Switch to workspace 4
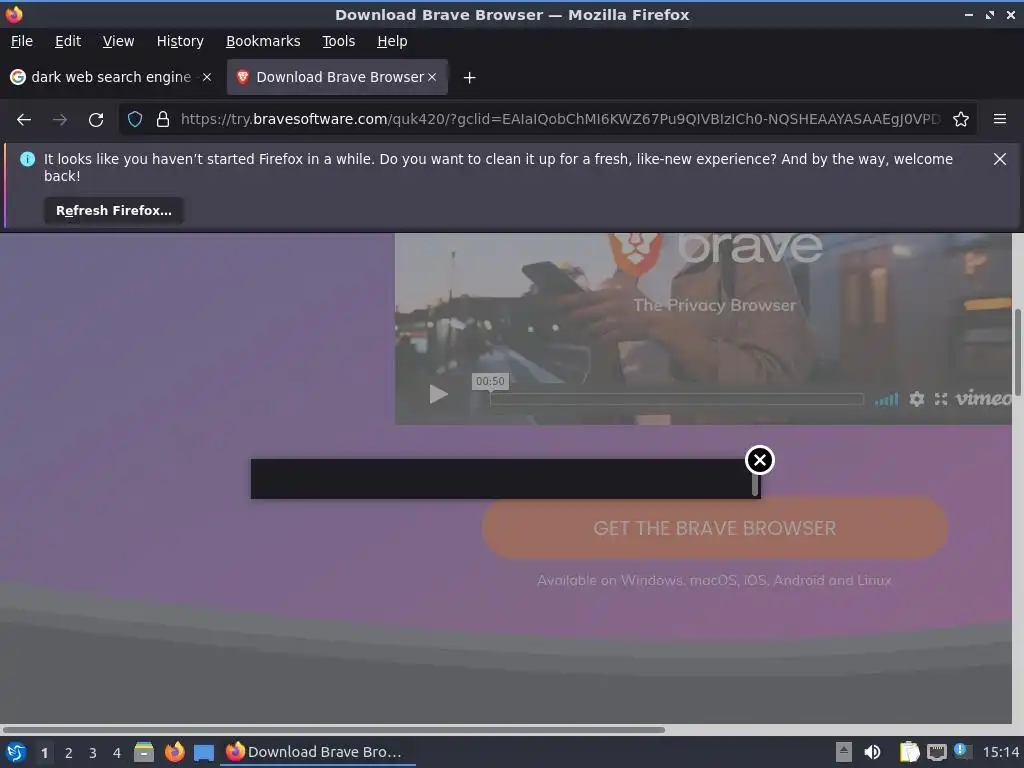This screenshot has height=768, width=1024. [x=117, y=753]
